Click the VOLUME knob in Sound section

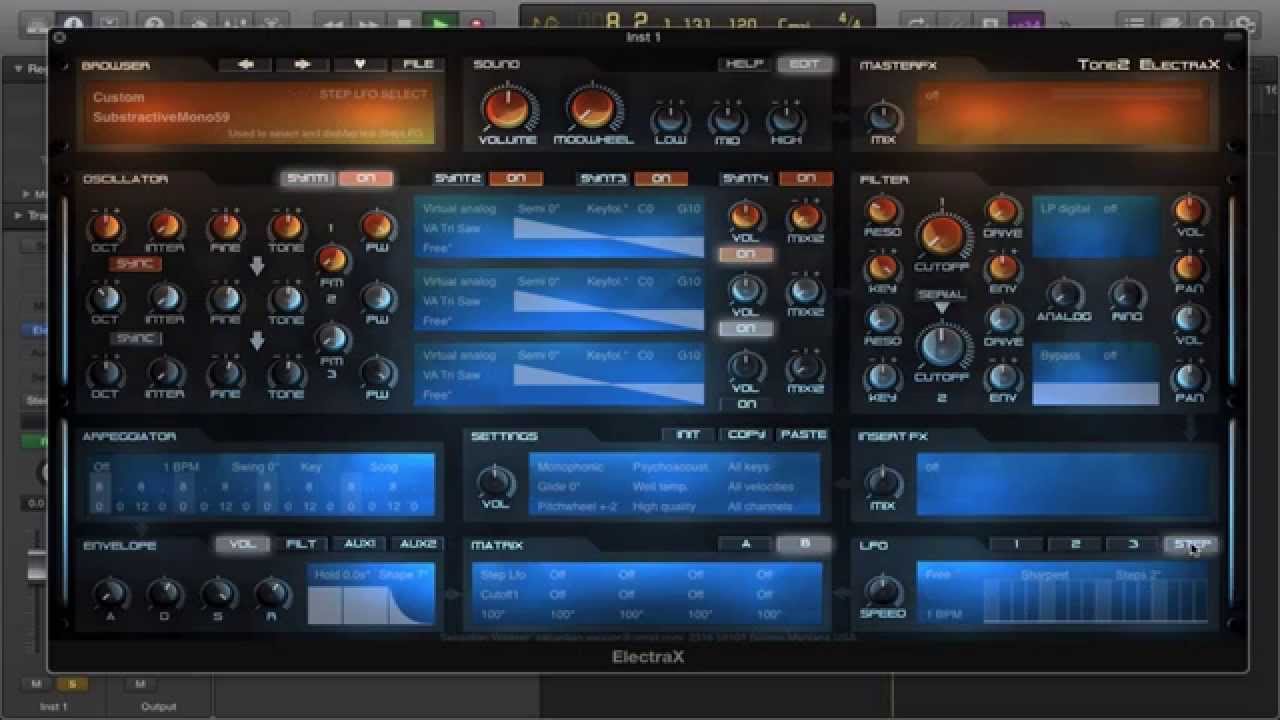pyautogui.click(x=507, y=108)
